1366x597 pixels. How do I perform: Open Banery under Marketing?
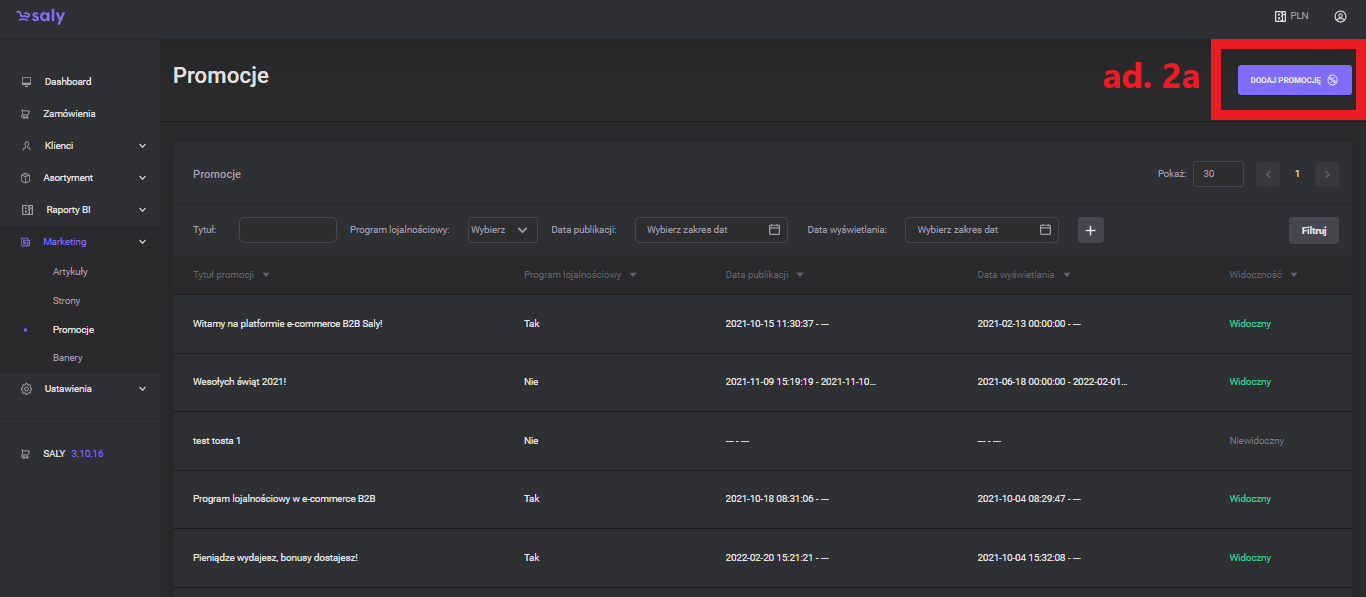[68, 357]
